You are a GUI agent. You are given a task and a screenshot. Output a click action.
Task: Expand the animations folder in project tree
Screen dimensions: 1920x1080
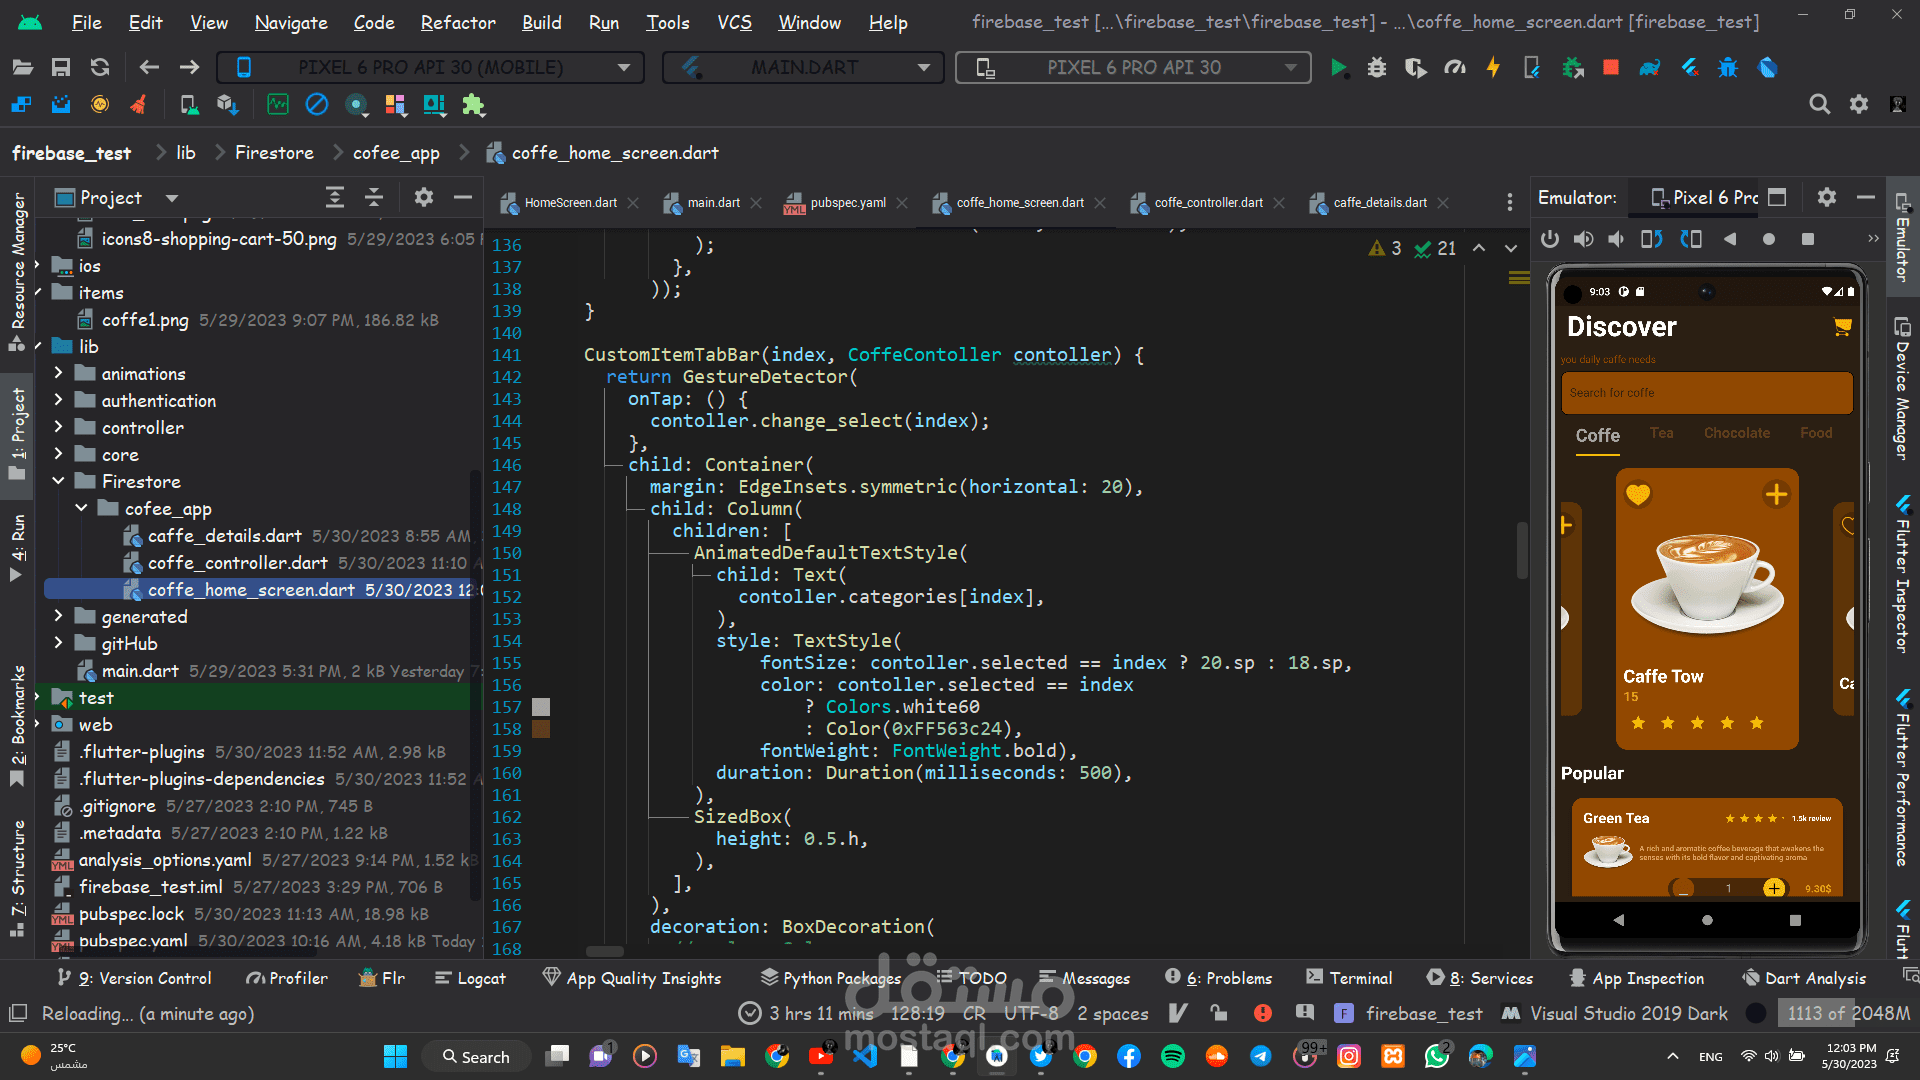[59, 373]
